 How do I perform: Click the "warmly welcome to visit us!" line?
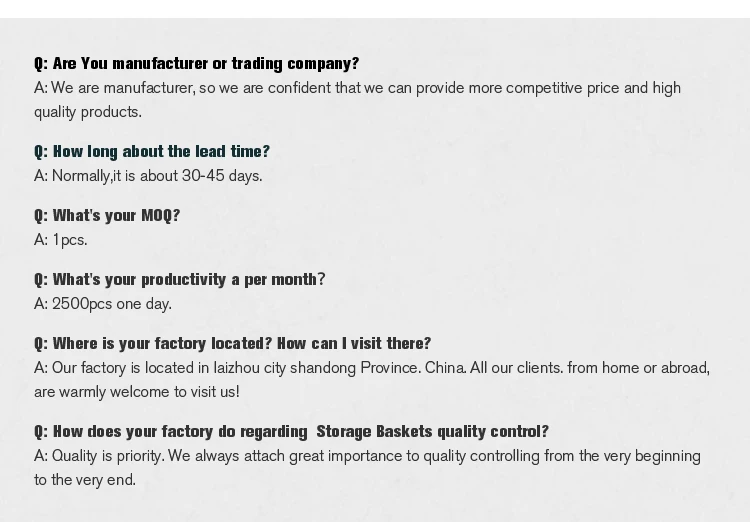coord(136,392)
